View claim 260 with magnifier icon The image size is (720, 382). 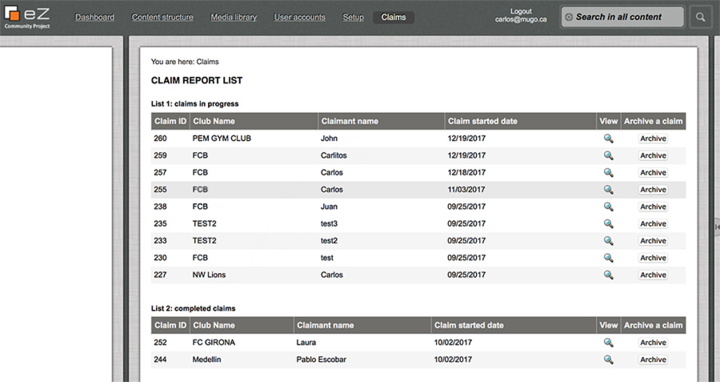coord(608,139)
